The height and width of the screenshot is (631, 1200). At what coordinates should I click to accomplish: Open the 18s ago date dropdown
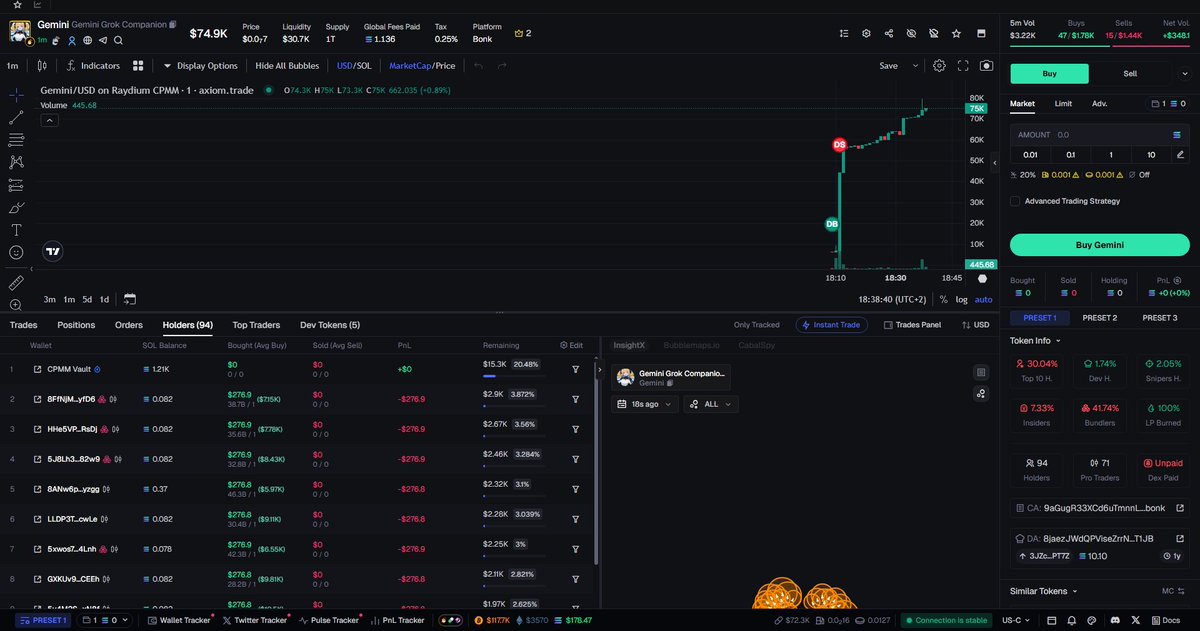pos(645,404)
